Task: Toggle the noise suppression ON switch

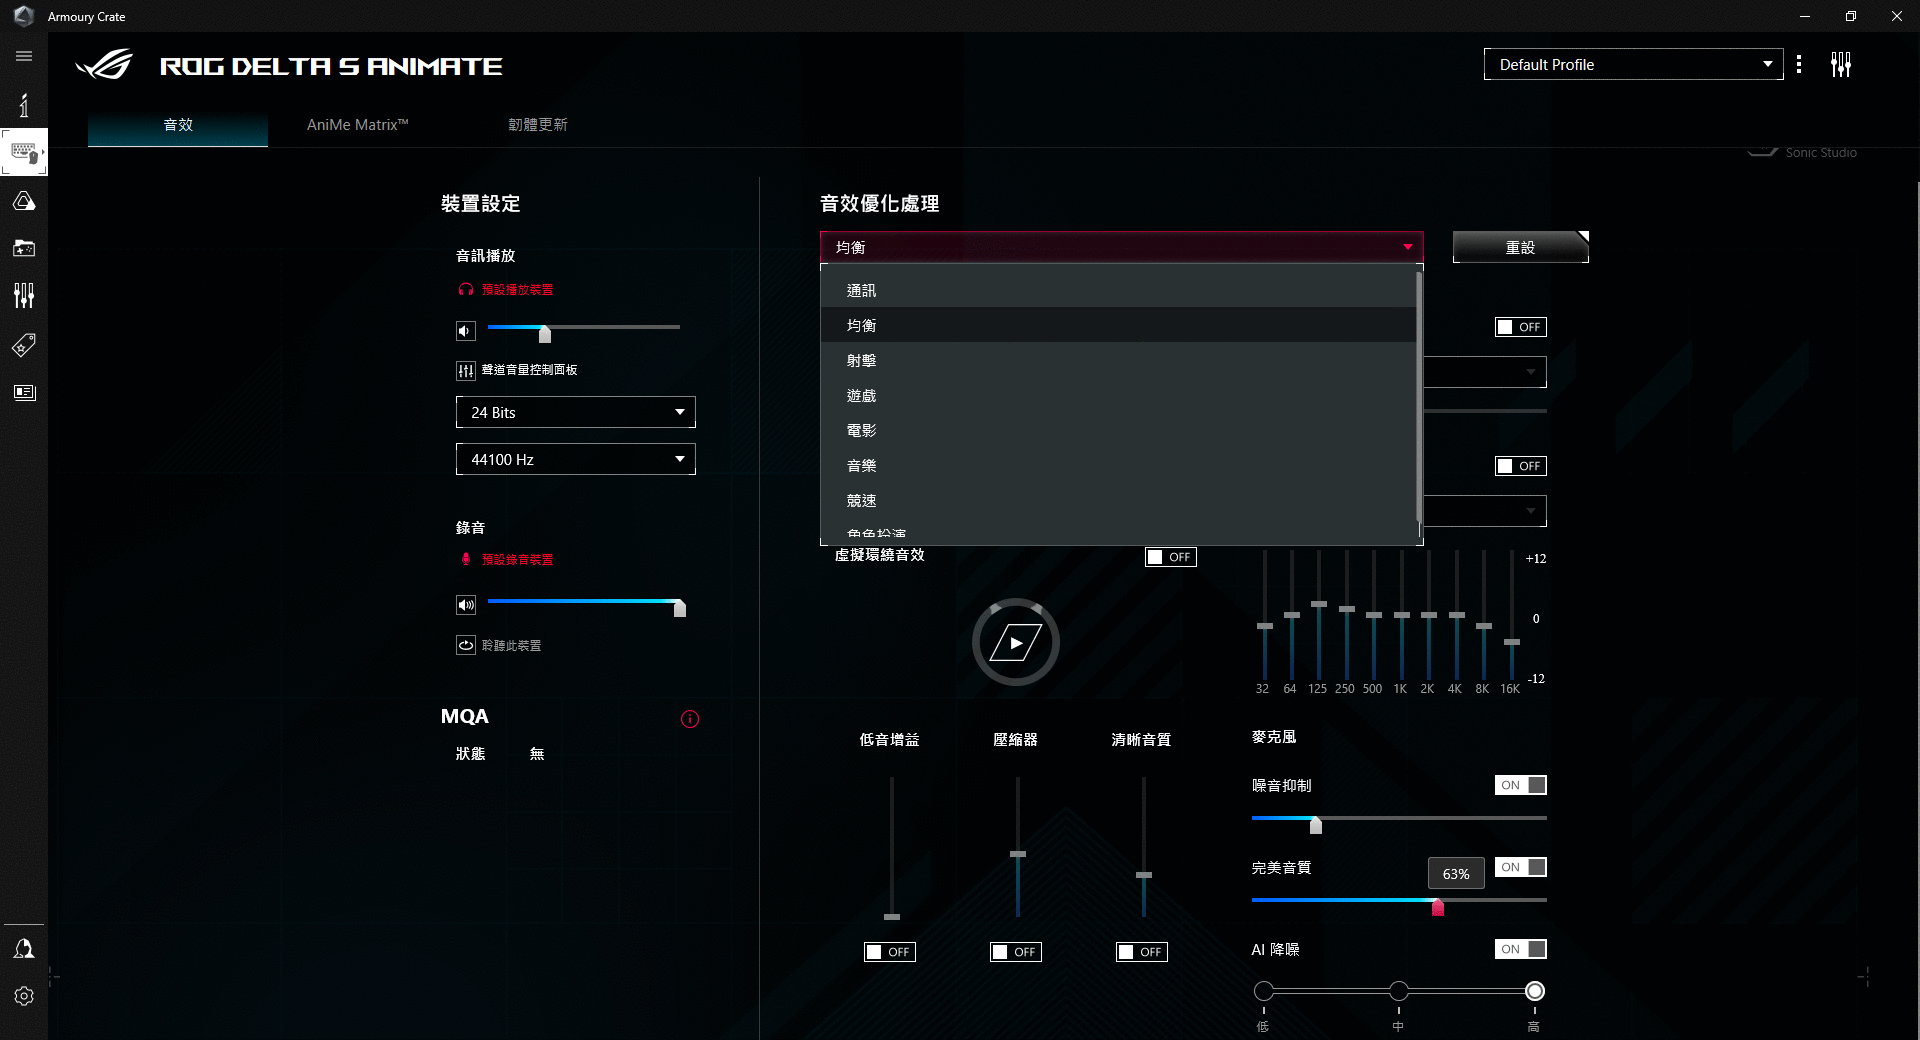Action: (1521, 785)
